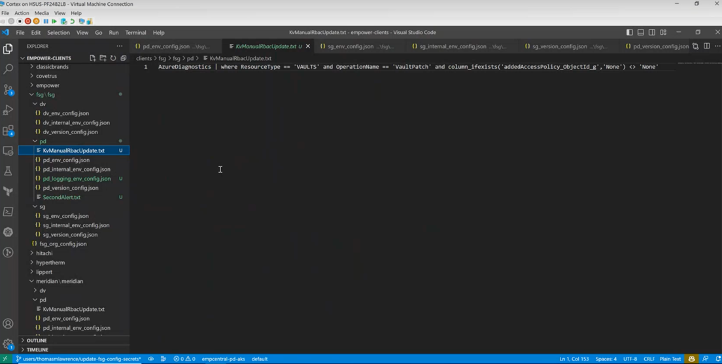The width and height of the screenshot is (722, 364).
Task: Expand the hitachi folder
Action: pos(44,253)
